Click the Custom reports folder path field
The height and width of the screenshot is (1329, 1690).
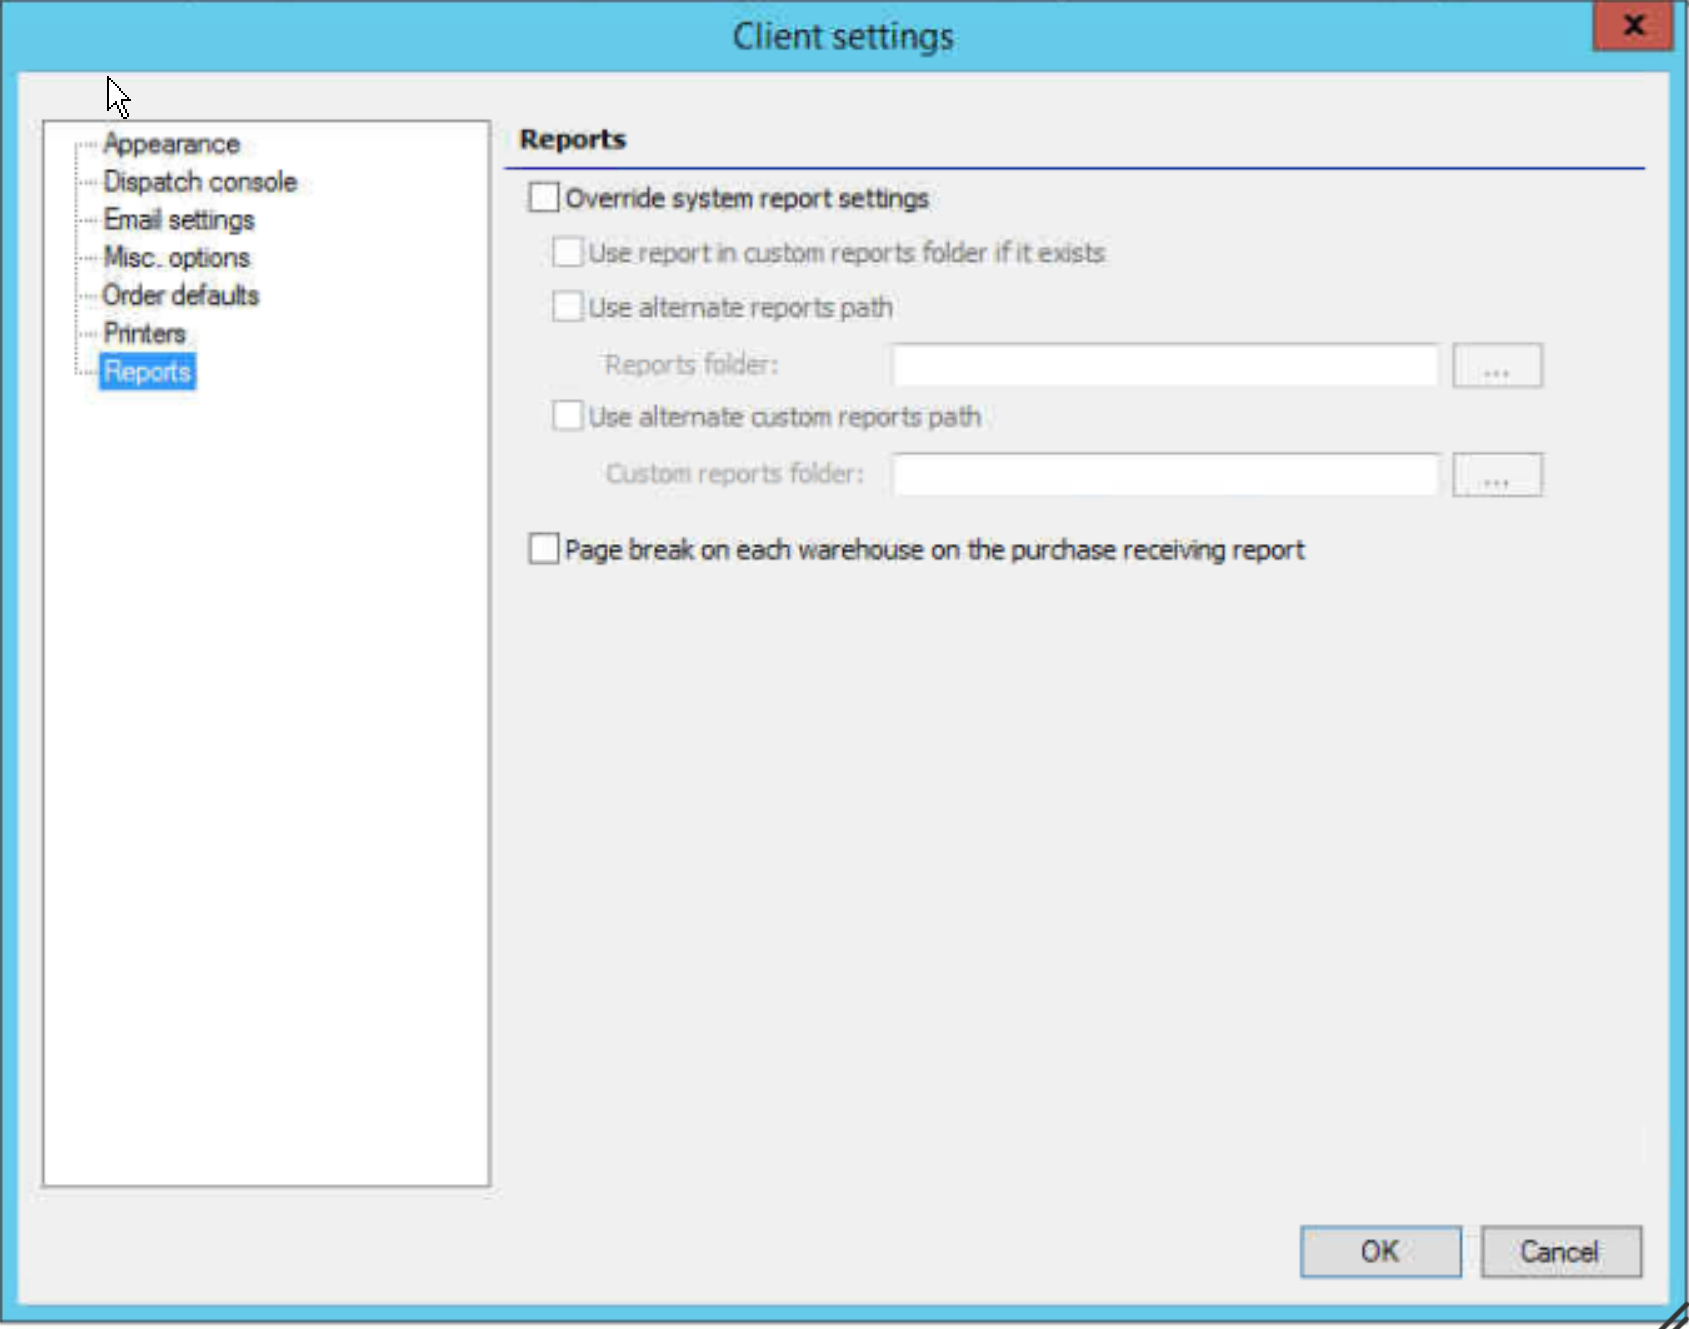[1165, 475]
